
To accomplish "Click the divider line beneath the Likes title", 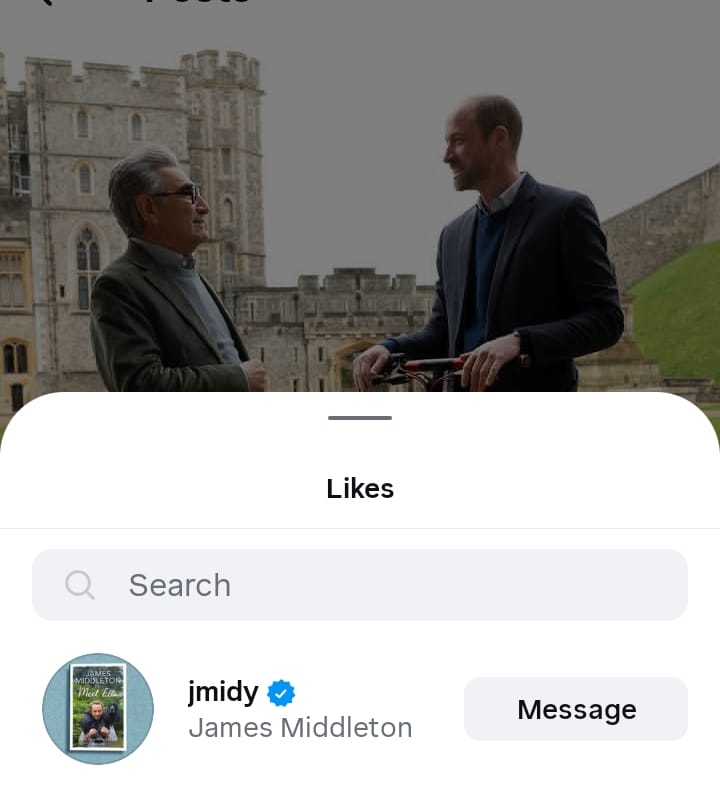I will (x=360, y=528).
